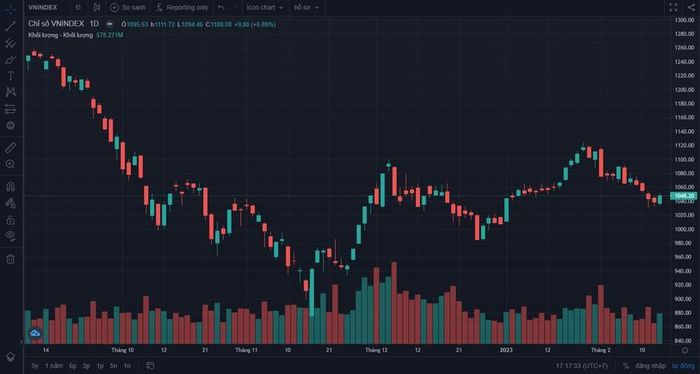Select the 1n time range

click(127, 366)
